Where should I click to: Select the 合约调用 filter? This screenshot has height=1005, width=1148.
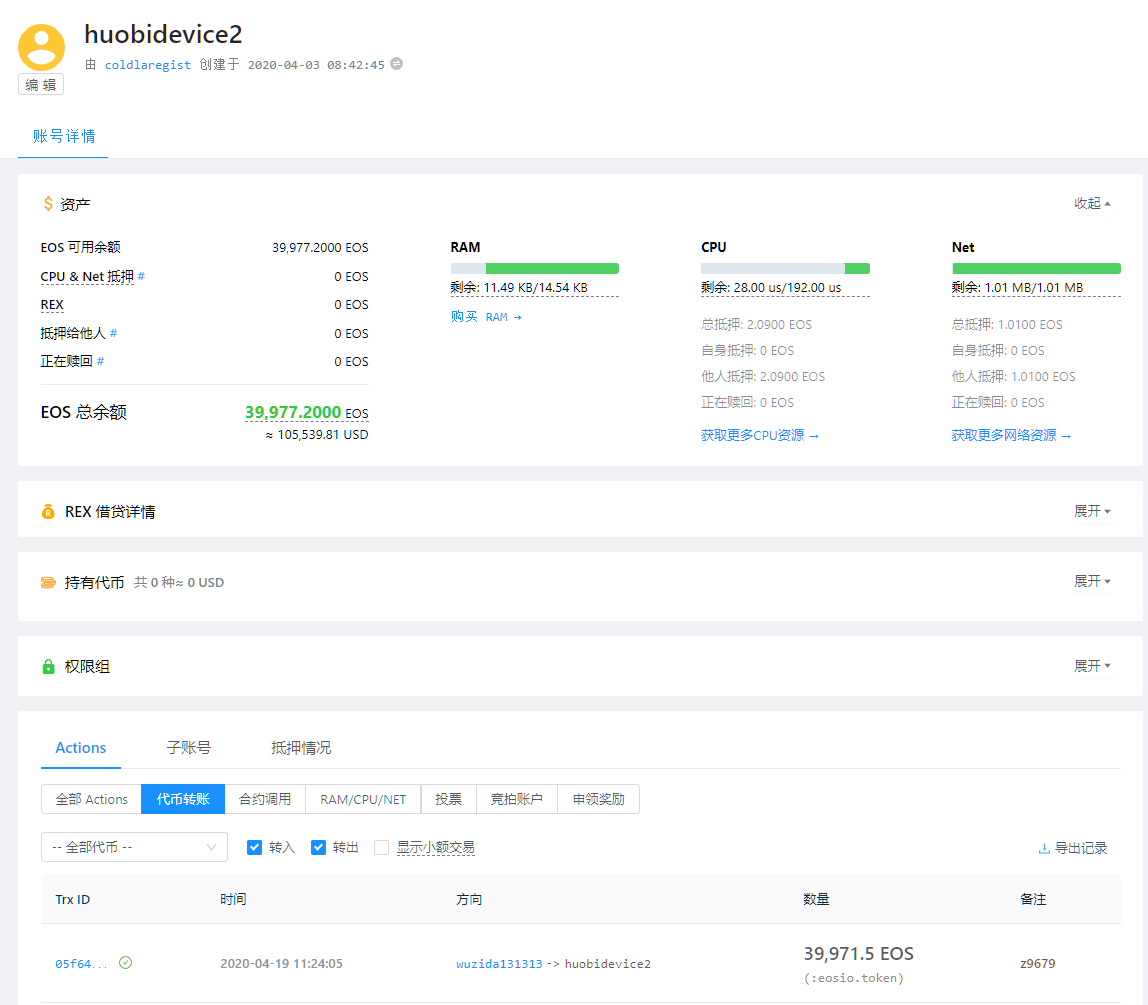pos(265,799)
